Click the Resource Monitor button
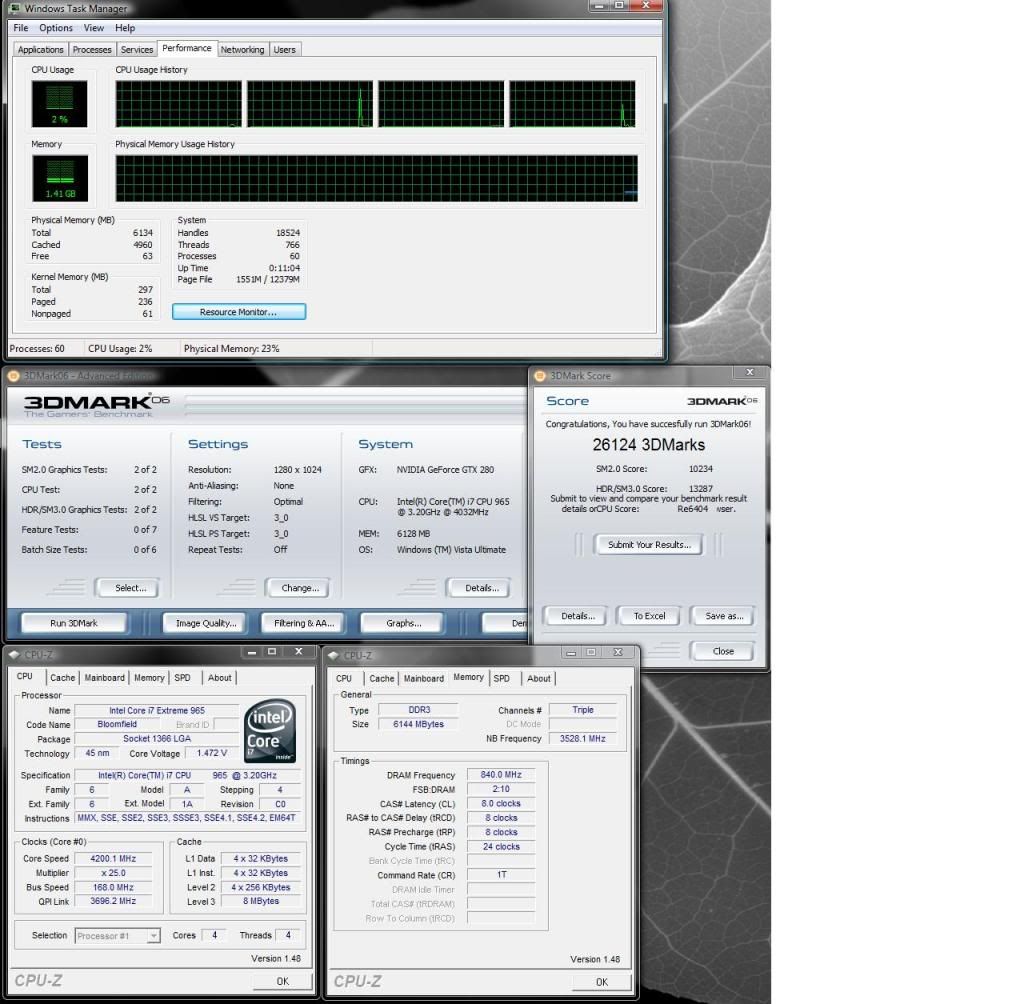The width and height of the screenshot is (1024, 1004). 238,312
